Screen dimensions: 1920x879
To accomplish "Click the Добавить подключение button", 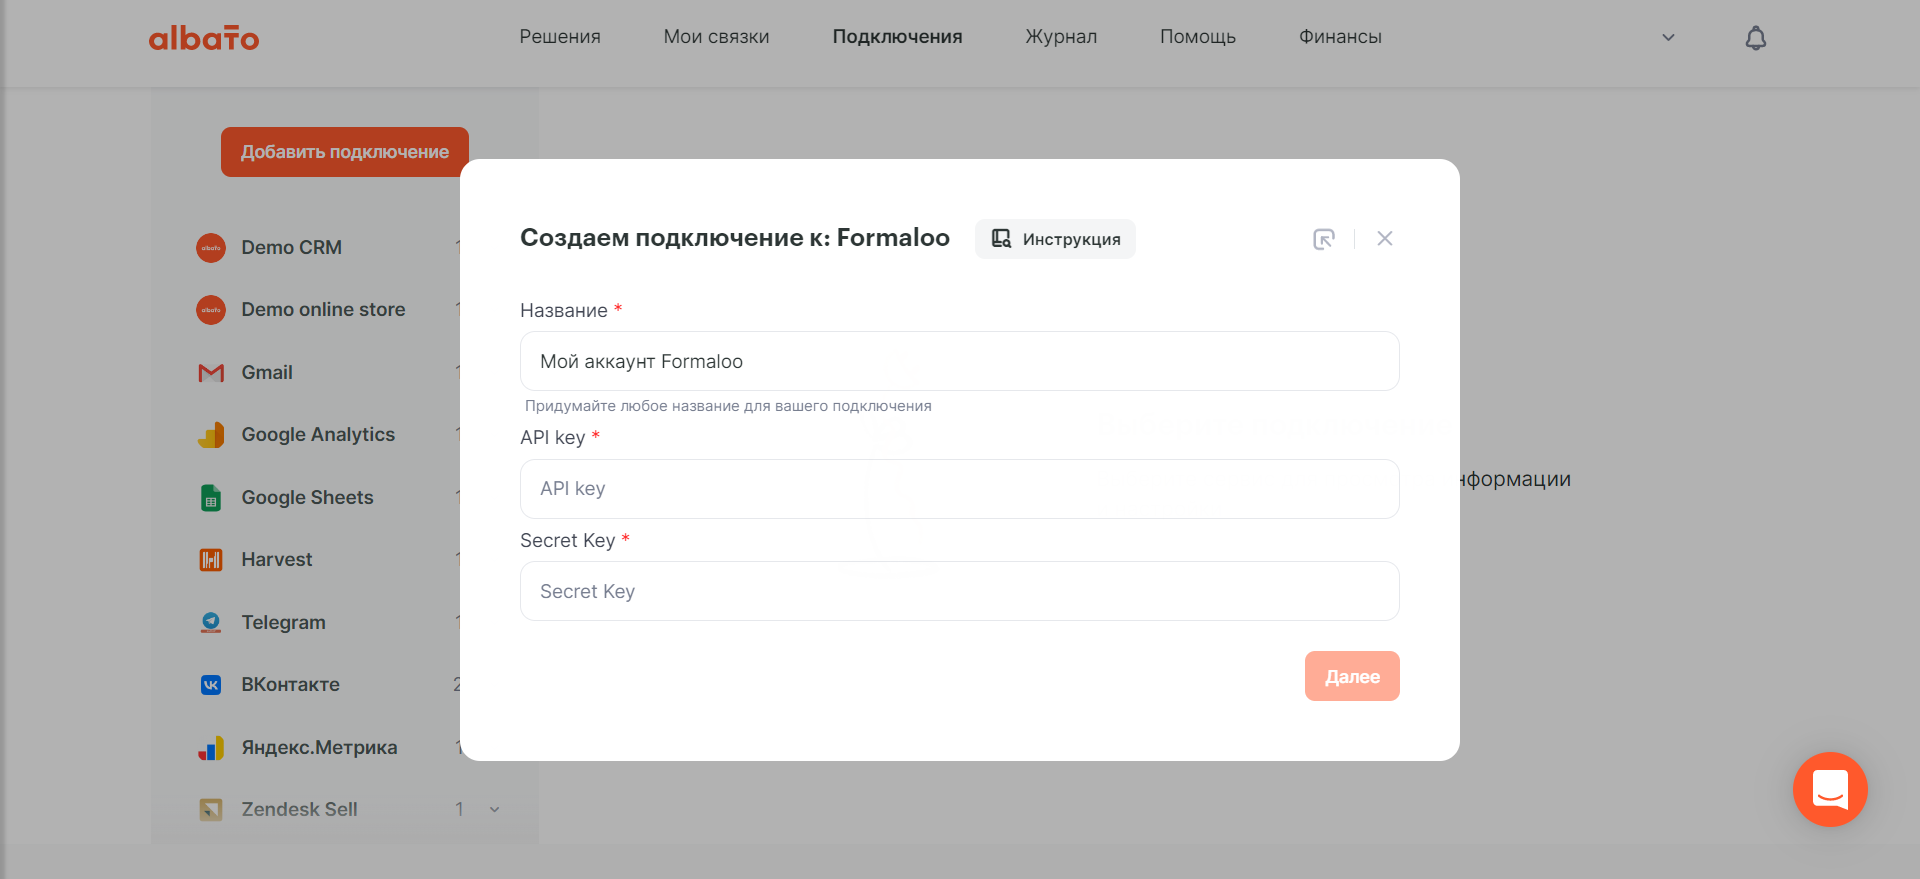I will click(x=345, y=152).
